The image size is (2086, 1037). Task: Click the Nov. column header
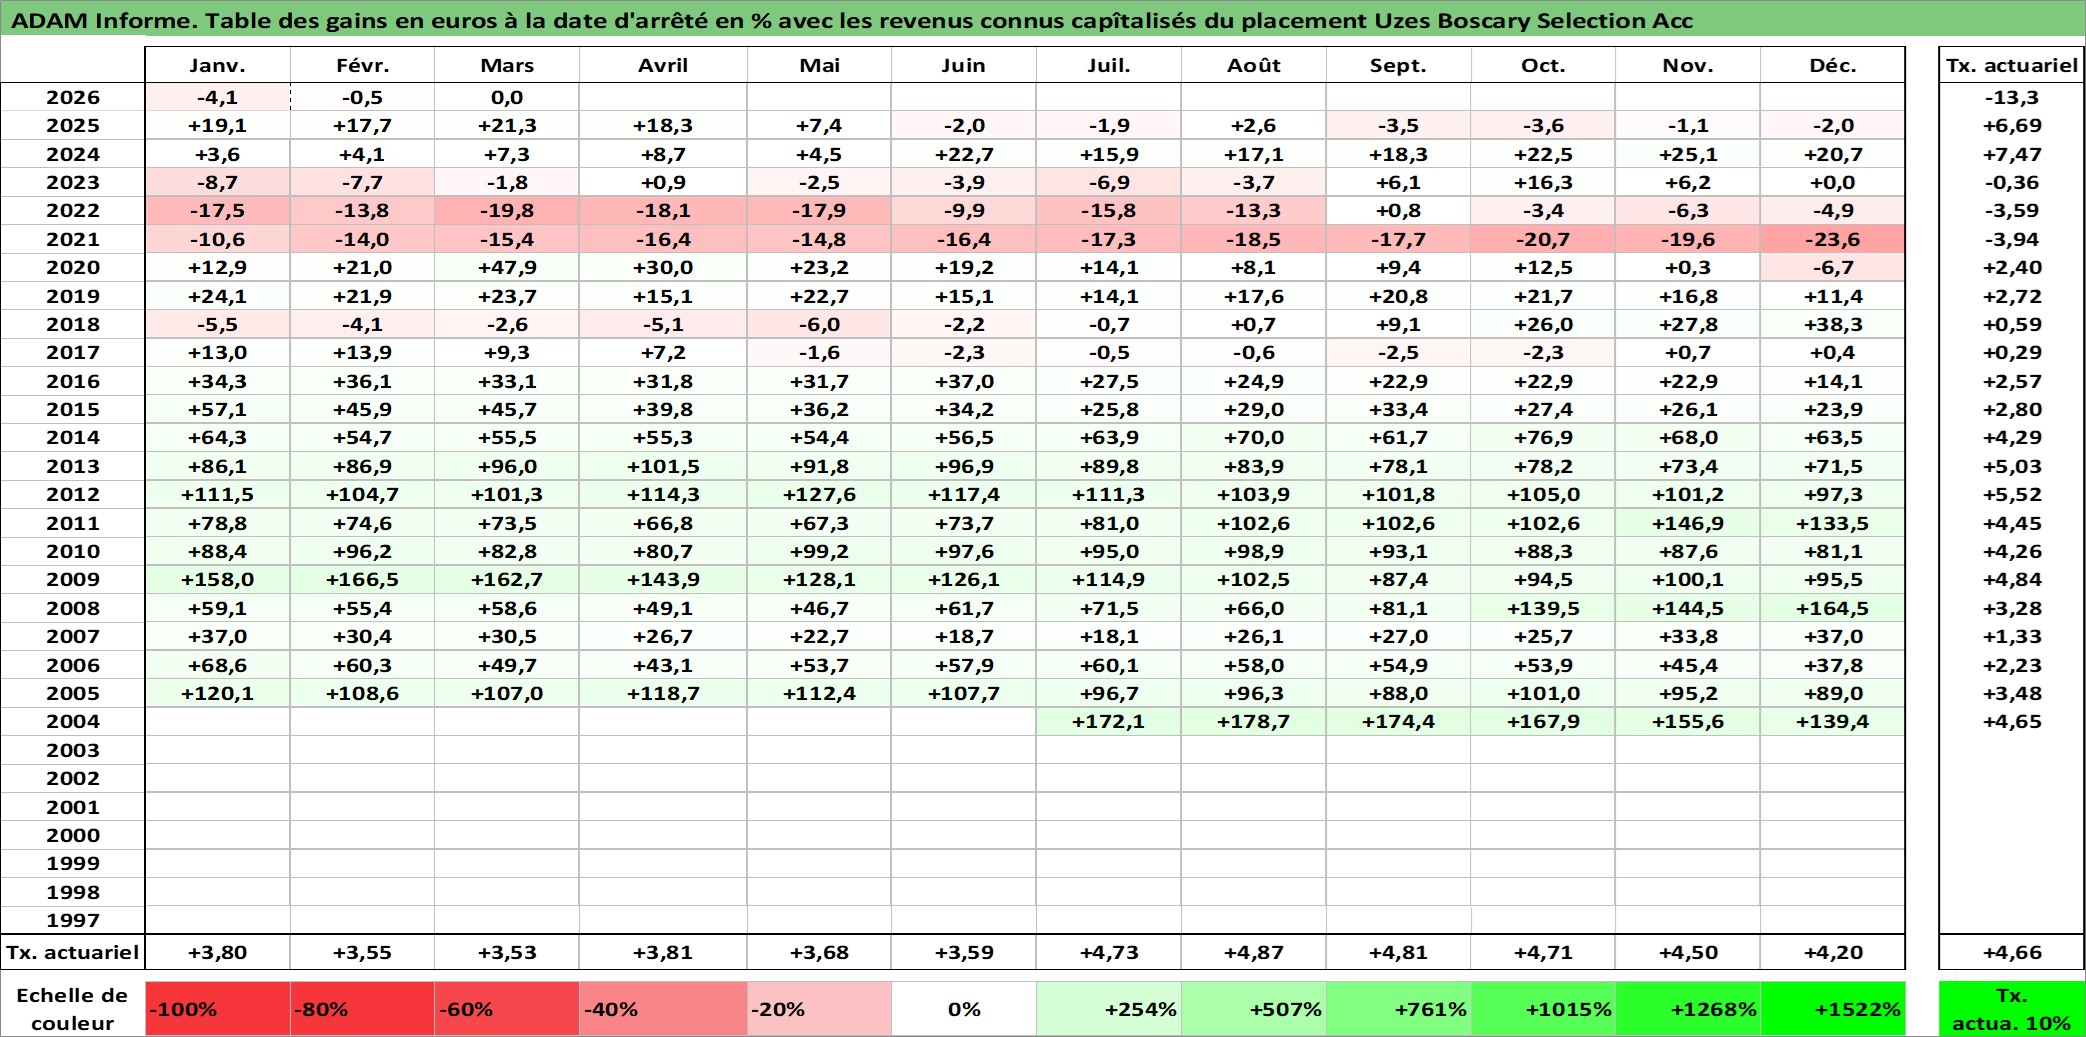click(1688, 65)
